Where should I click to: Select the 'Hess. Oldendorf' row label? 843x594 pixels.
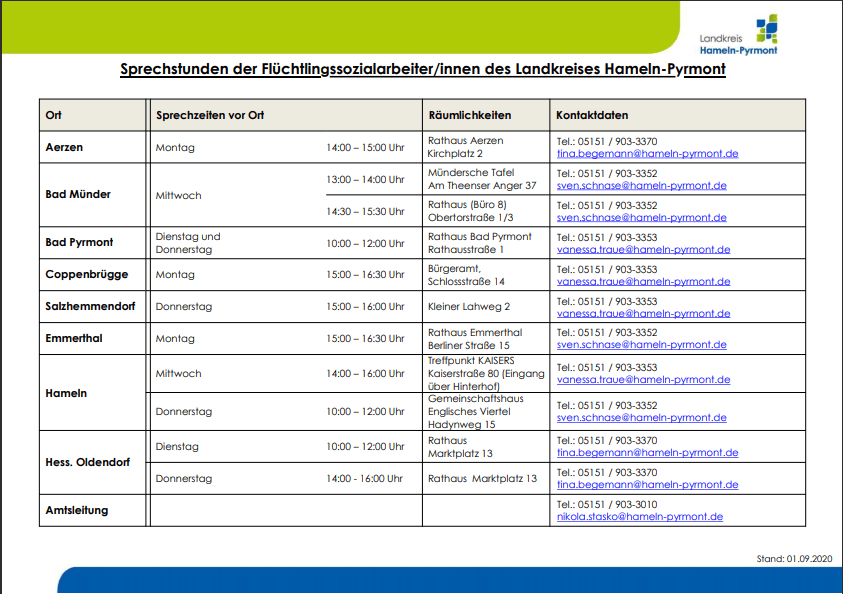click(88, 462)
